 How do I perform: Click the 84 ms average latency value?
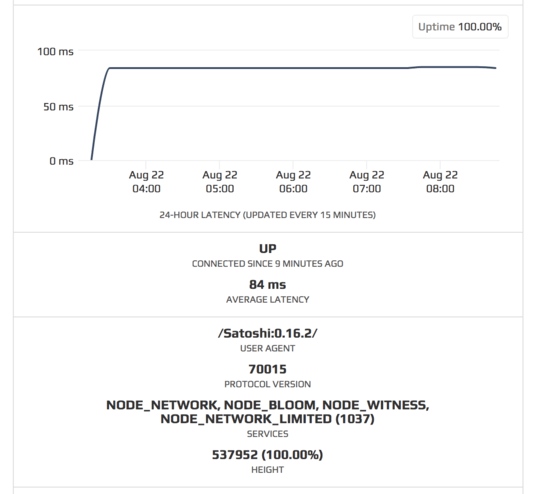tap(268, 285)
